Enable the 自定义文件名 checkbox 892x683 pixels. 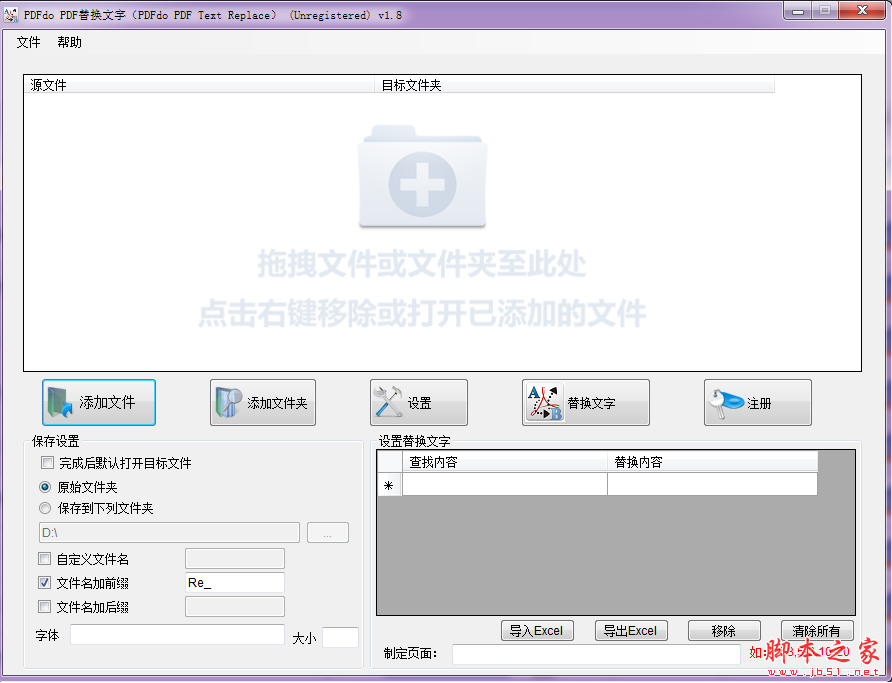[x=44, y=558]
